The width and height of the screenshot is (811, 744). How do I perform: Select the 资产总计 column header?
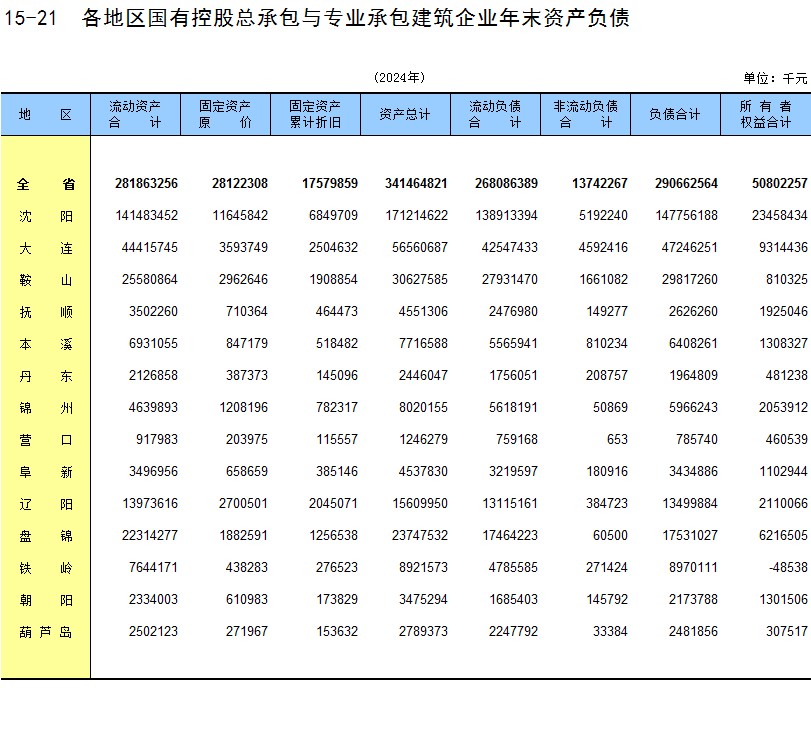click(x=405, y=114)
